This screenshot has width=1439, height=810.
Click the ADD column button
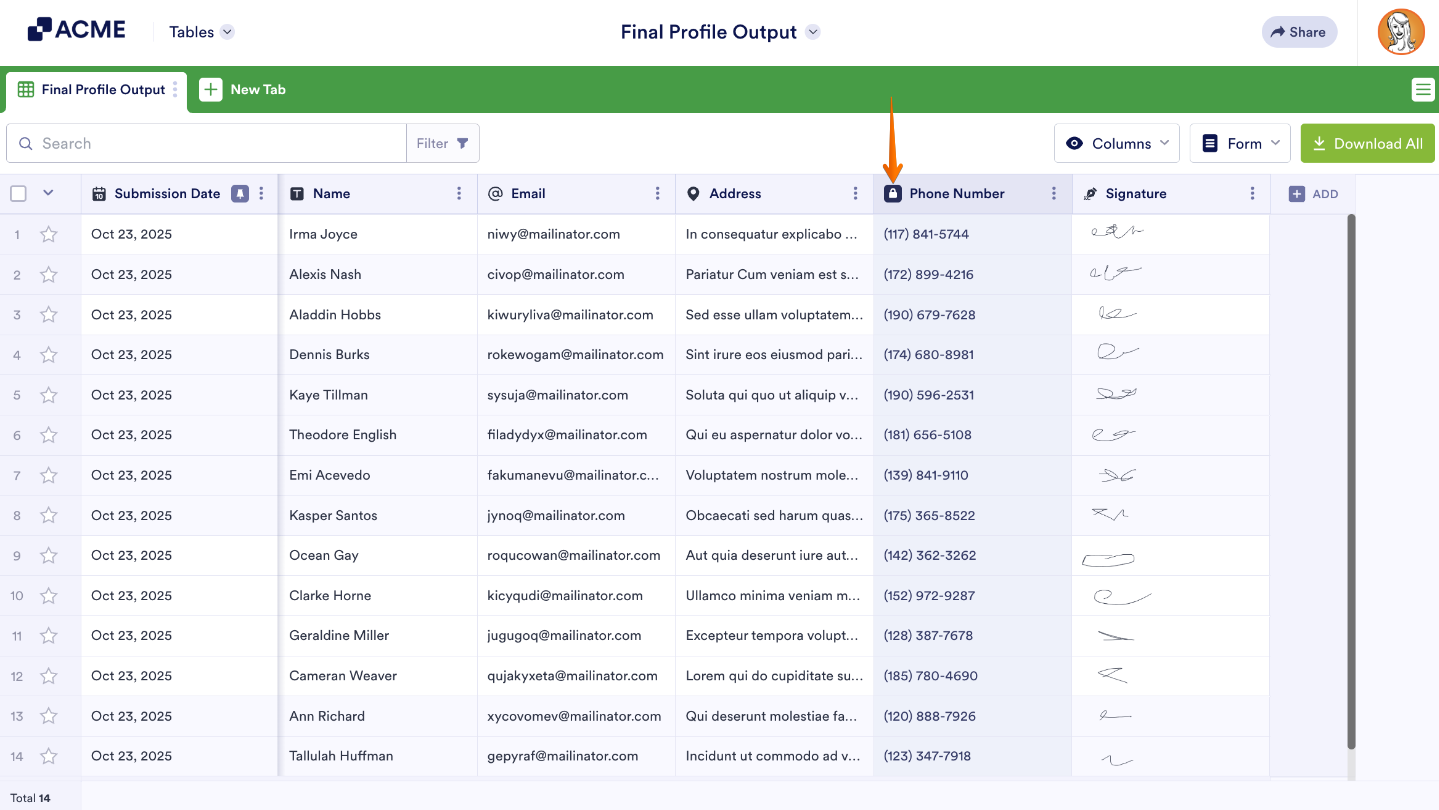point(1314,193)
